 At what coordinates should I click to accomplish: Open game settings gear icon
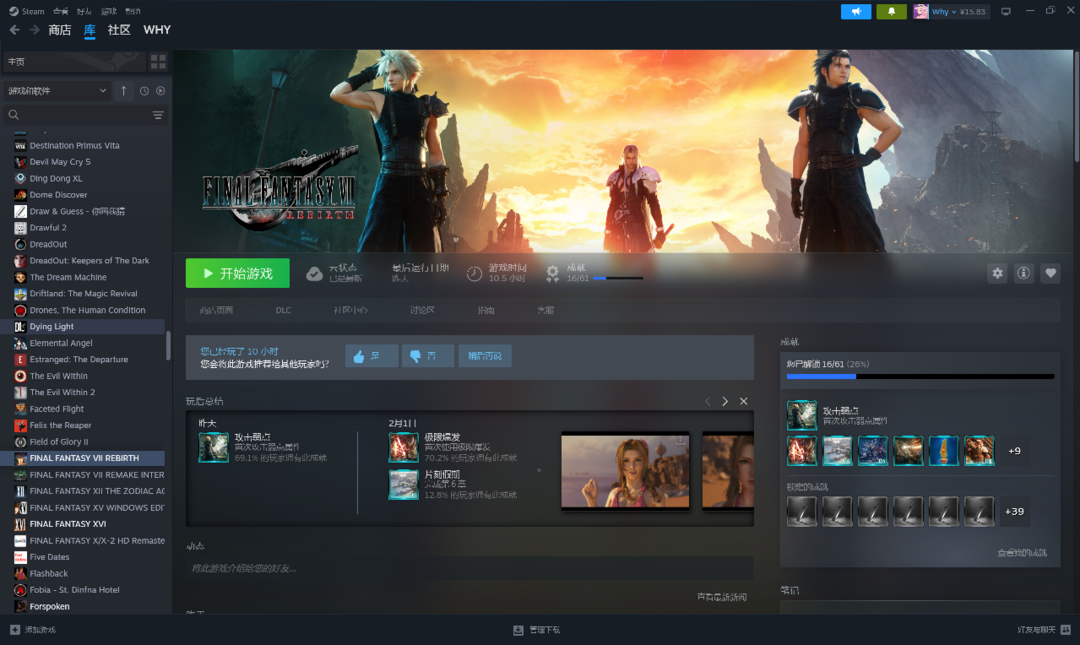(x=997, y=274)
